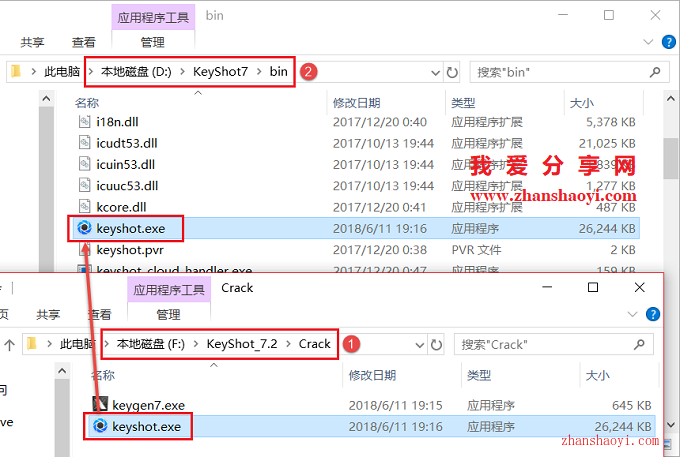Viewport: 680px width, 457px height.
Task: Open Help in the bin window
Action: pos(668,42)
